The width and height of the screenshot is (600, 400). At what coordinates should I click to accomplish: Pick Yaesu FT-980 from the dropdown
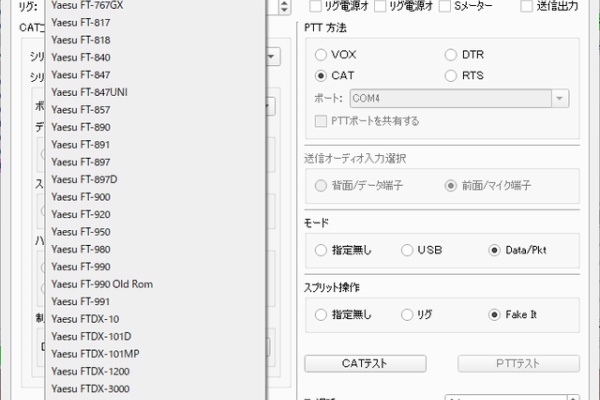pos(155,250)
